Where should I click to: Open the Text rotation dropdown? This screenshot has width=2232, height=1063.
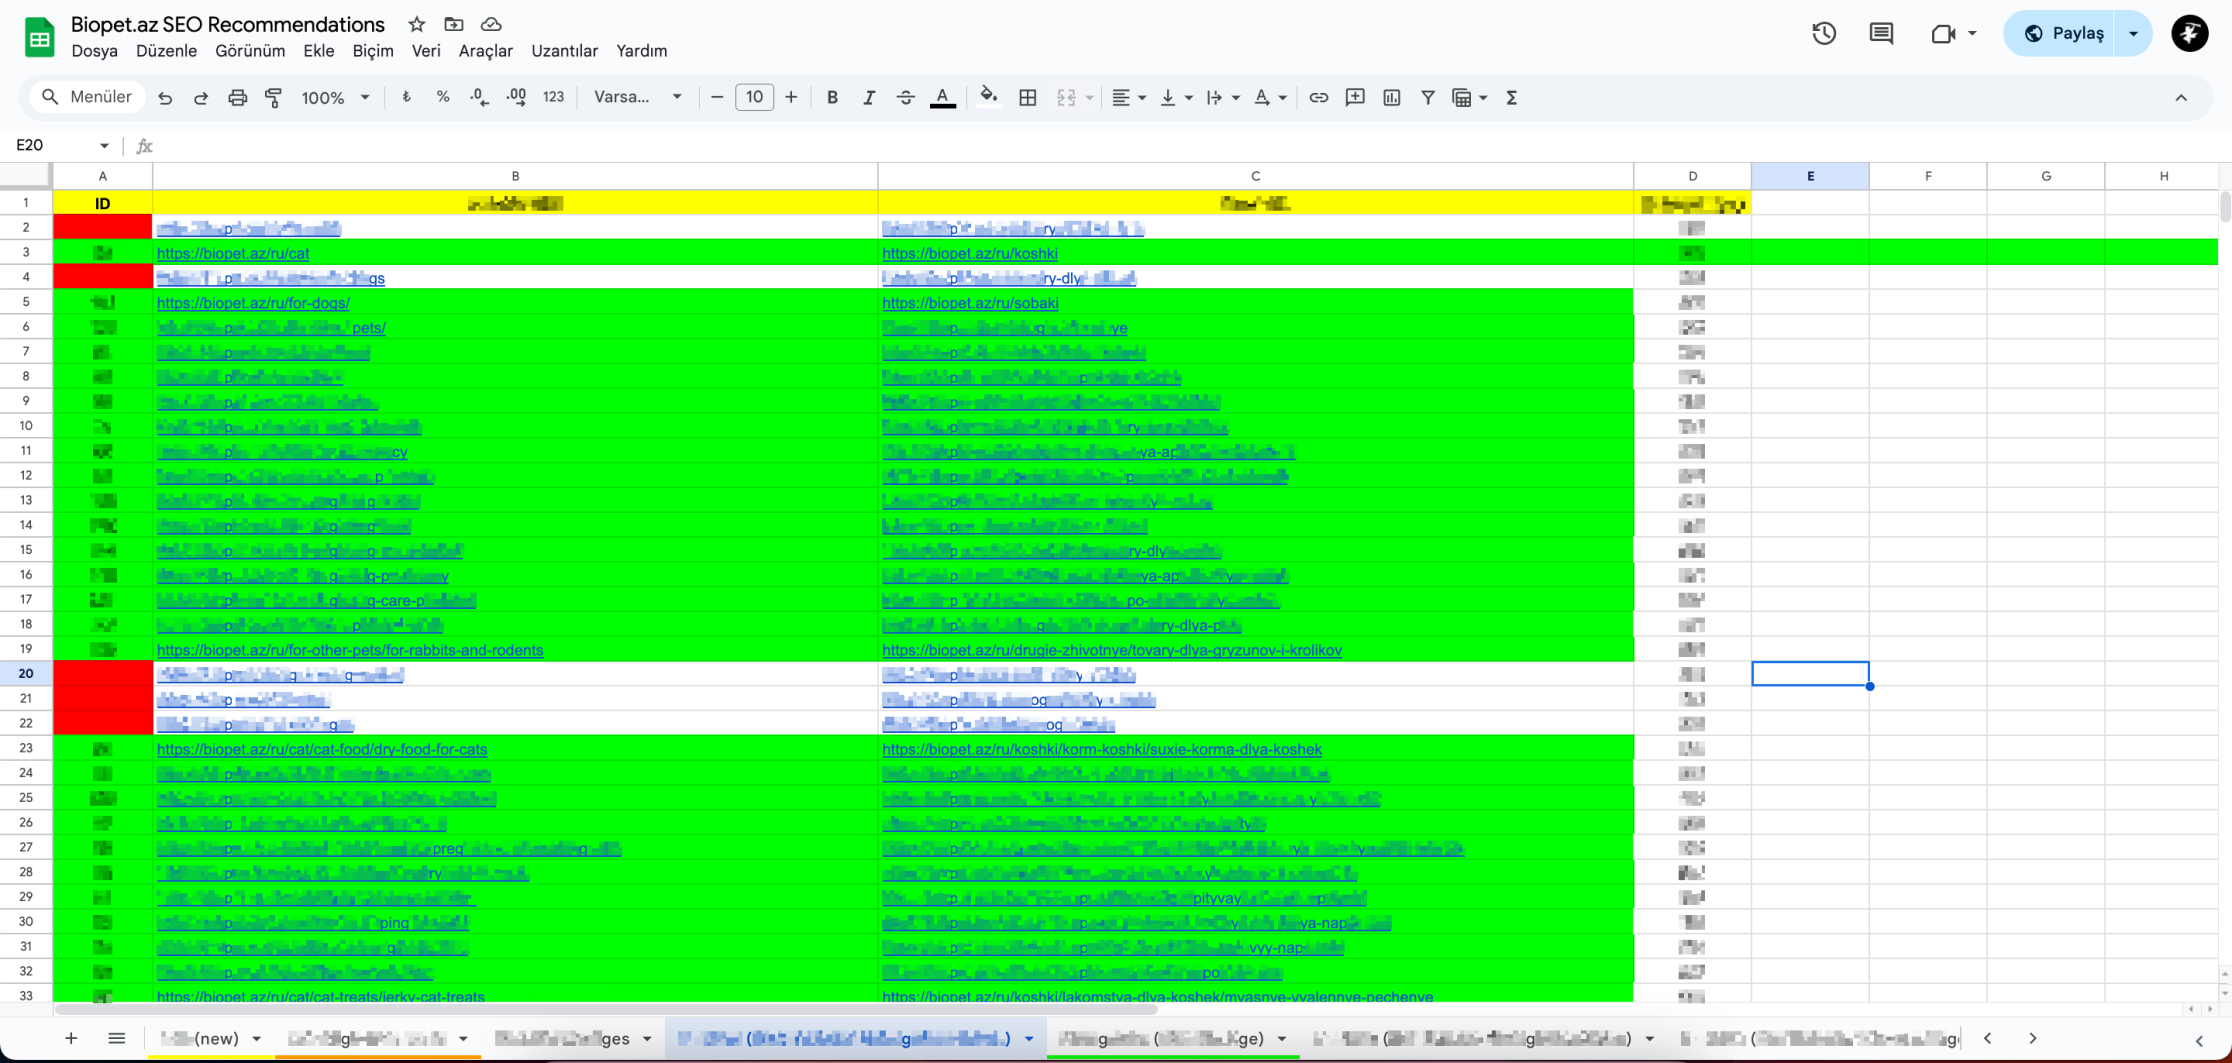click(1269, 98)
